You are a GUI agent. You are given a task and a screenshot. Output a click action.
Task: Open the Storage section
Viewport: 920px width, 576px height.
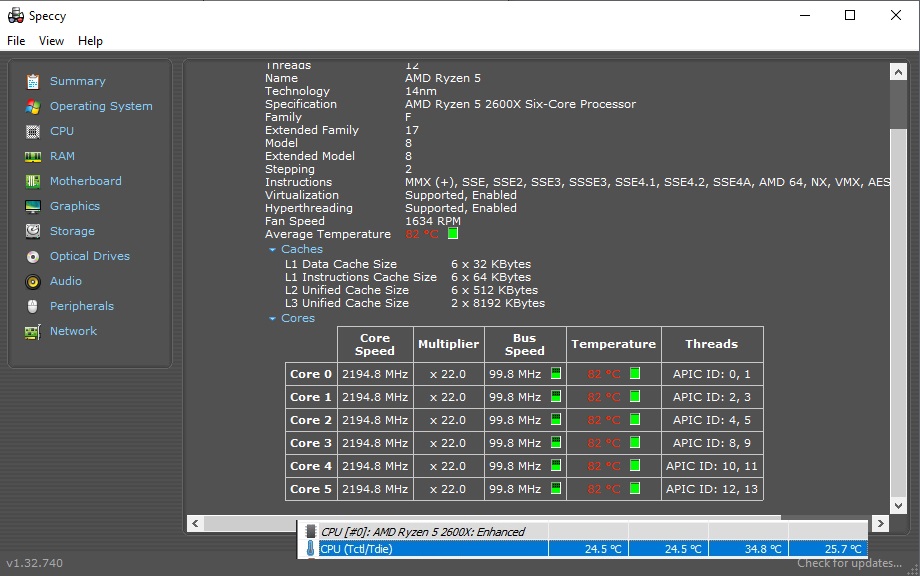[72, 231]
